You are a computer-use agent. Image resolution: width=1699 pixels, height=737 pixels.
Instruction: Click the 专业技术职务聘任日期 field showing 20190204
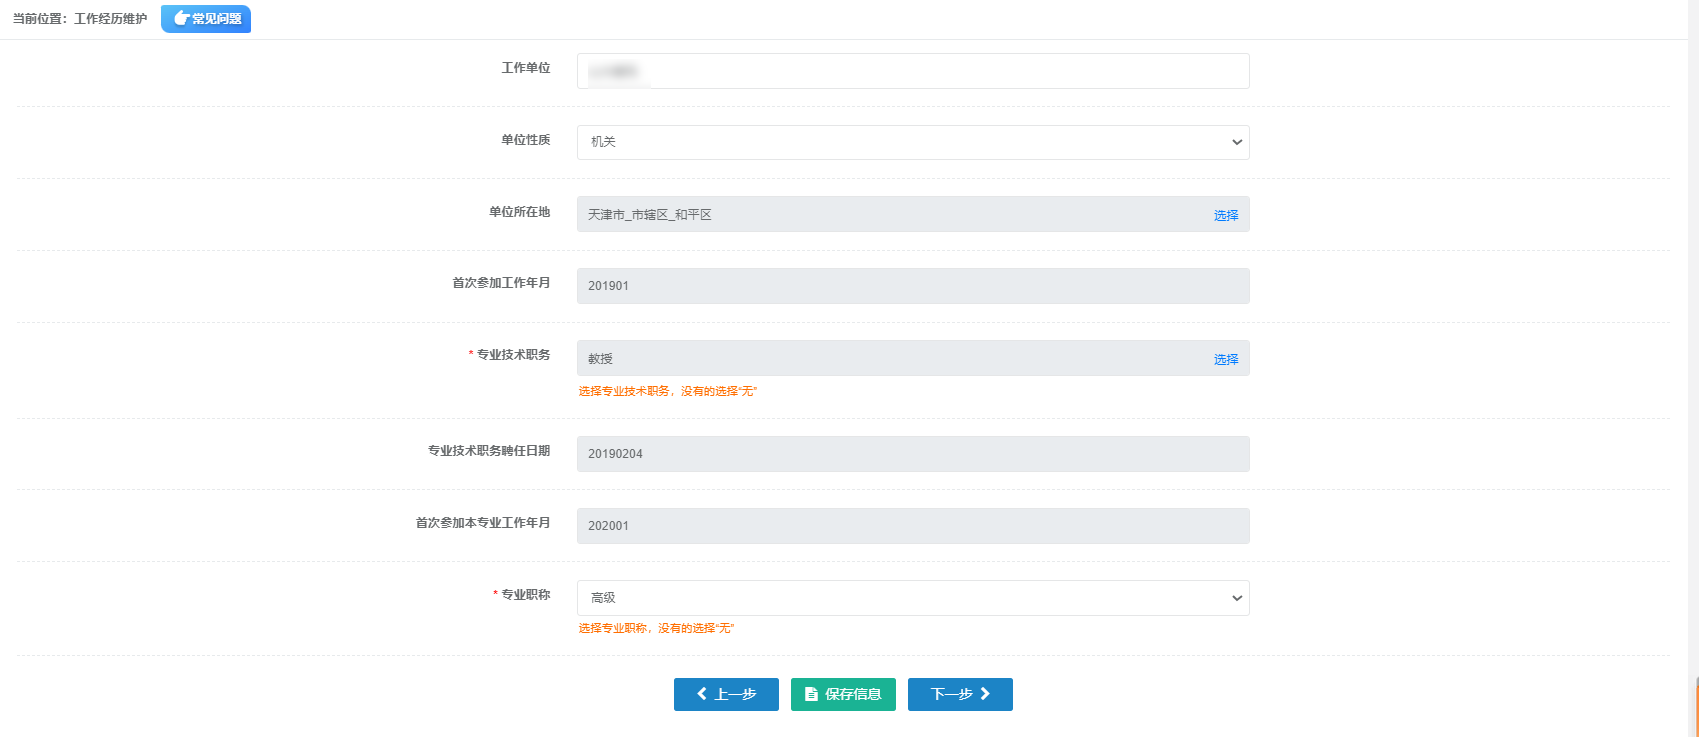912,454
